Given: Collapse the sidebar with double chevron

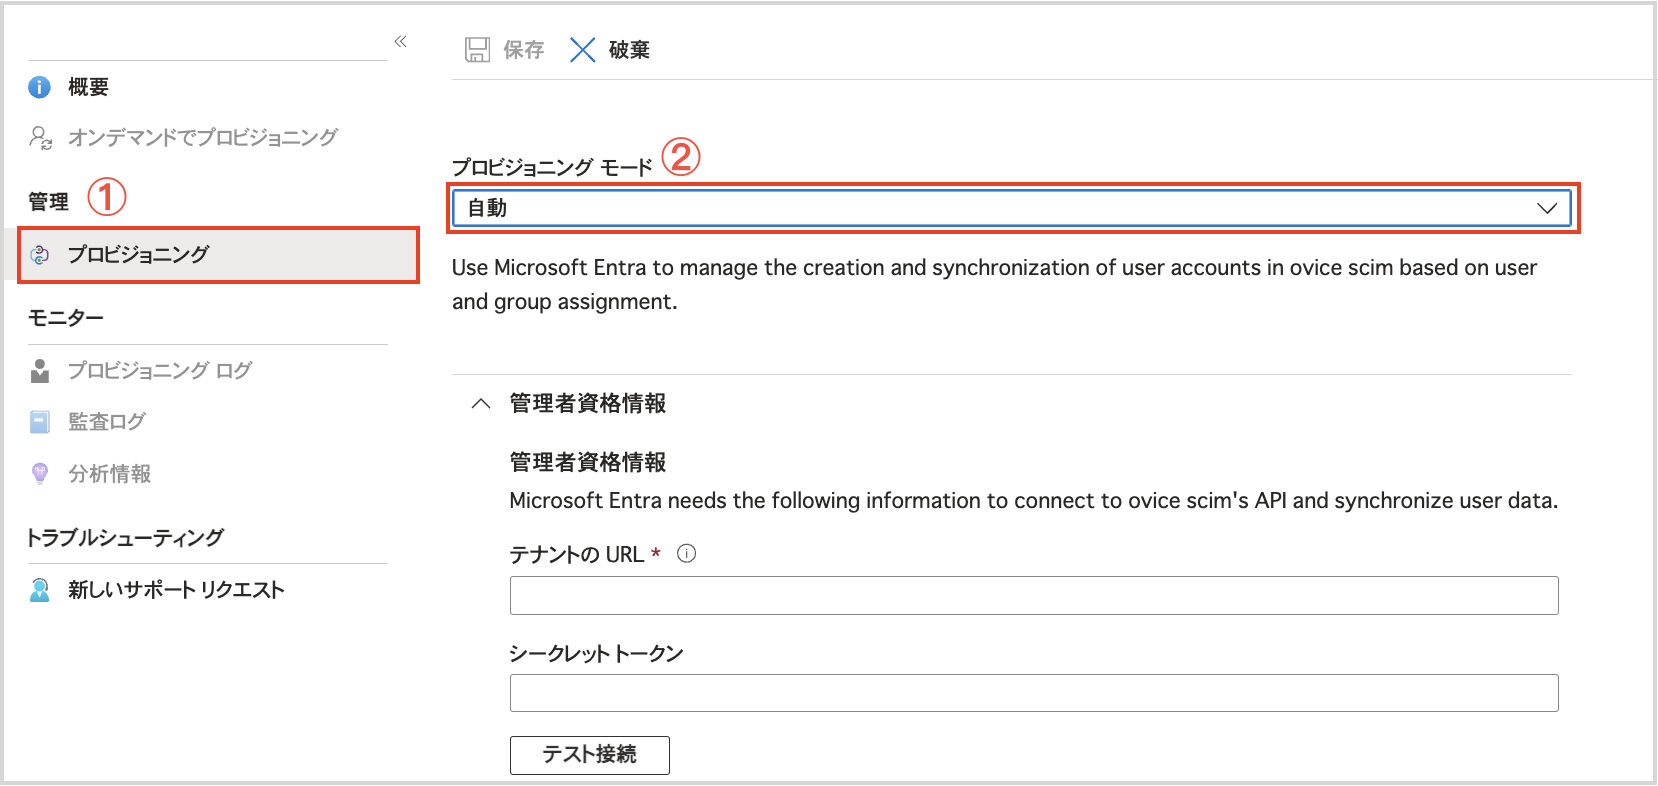Looking at the screenshot, I should [400, 41].
